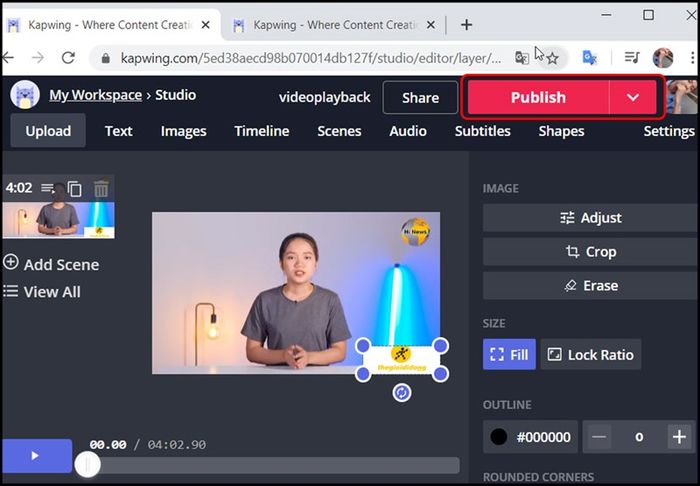Image resolution: width=700 pixels, height=486 pixels.
Task: Click the Studio breadcrumb text
Action: 175,95
